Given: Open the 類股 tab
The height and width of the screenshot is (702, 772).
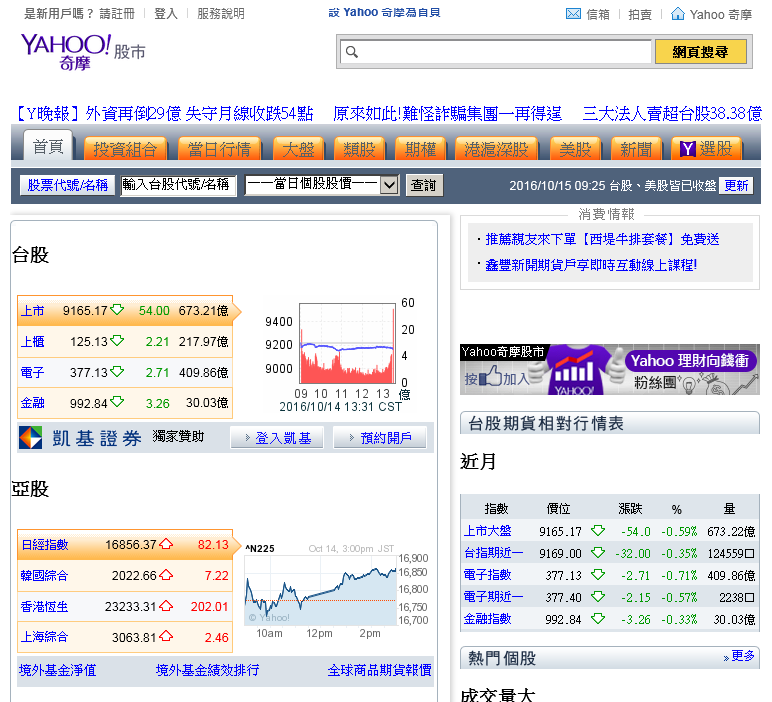Looking at the screenshot, I should [x=359, y=149].
